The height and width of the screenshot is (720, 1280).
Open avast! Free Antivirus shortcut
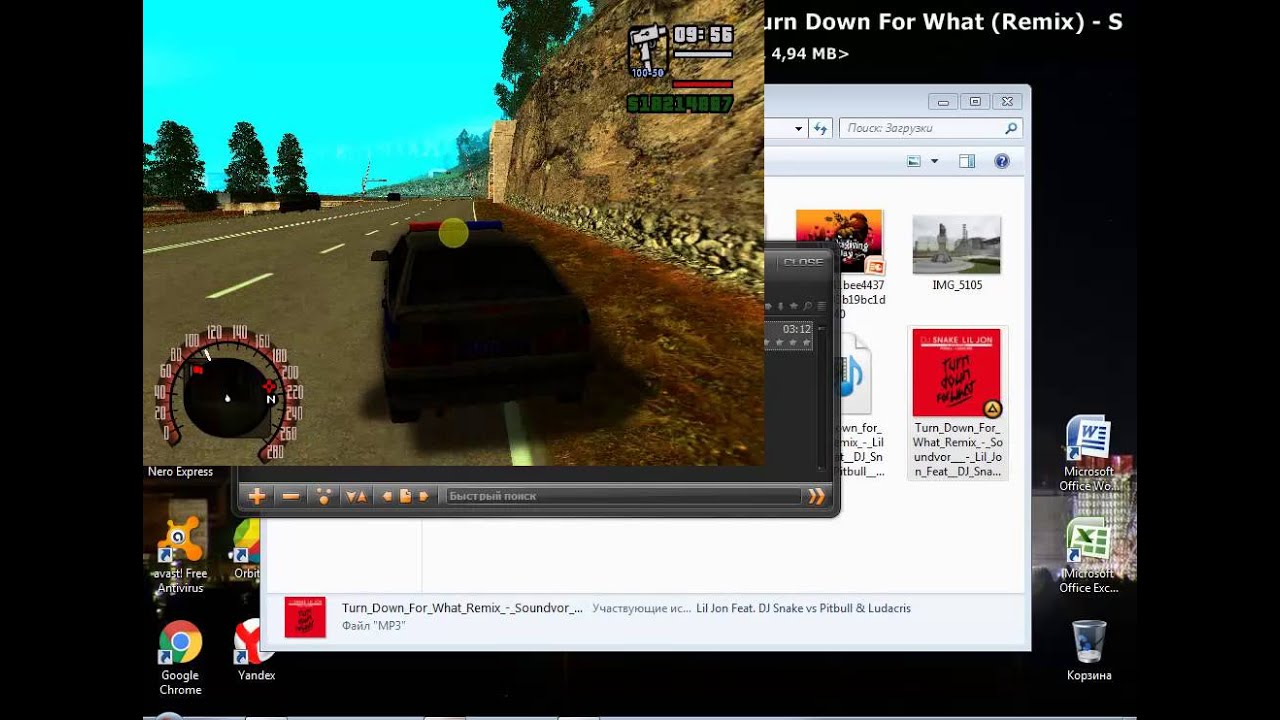click(x=180, y=556)
